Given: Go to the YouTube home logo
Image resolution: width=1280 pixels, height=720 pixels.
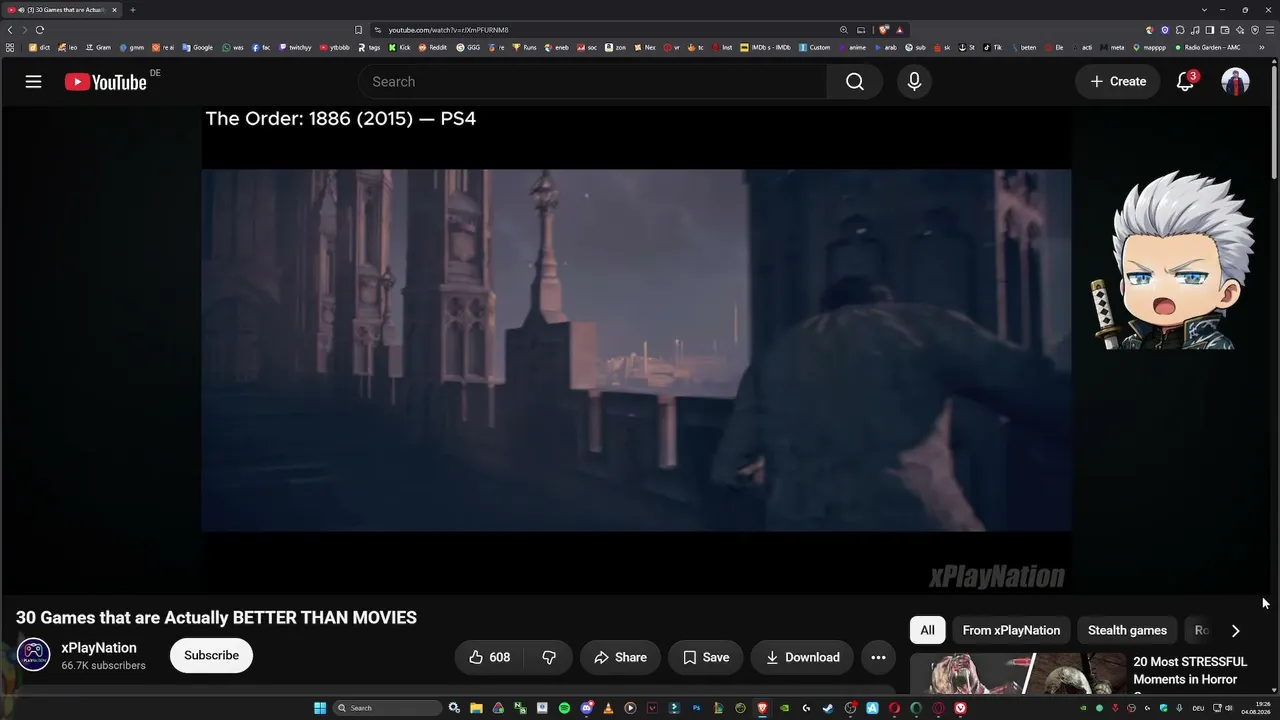Looking at the screenshot, I should [x=106, y=82].
